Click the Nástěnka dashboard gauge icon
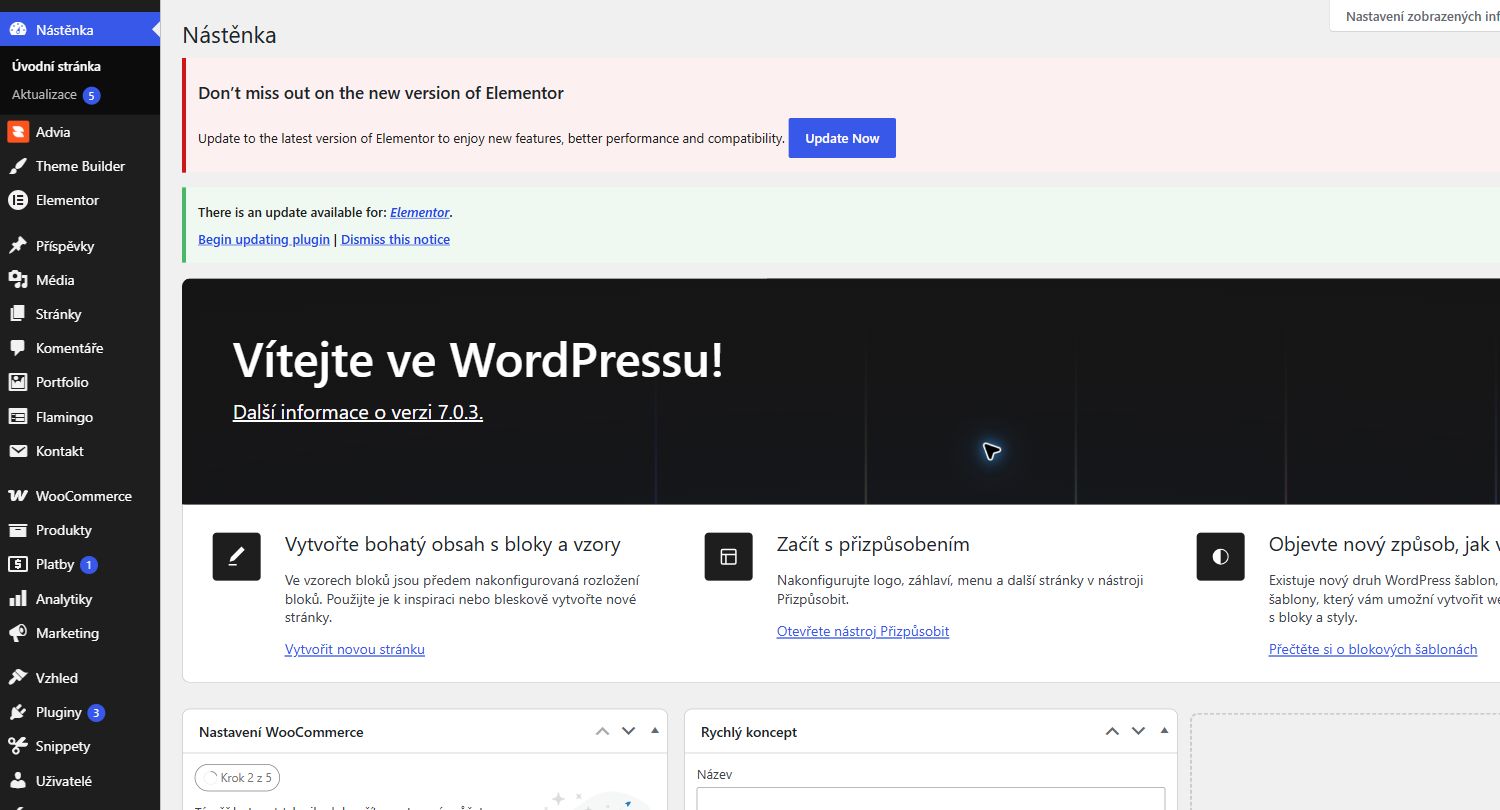 [x=18, y=30]
